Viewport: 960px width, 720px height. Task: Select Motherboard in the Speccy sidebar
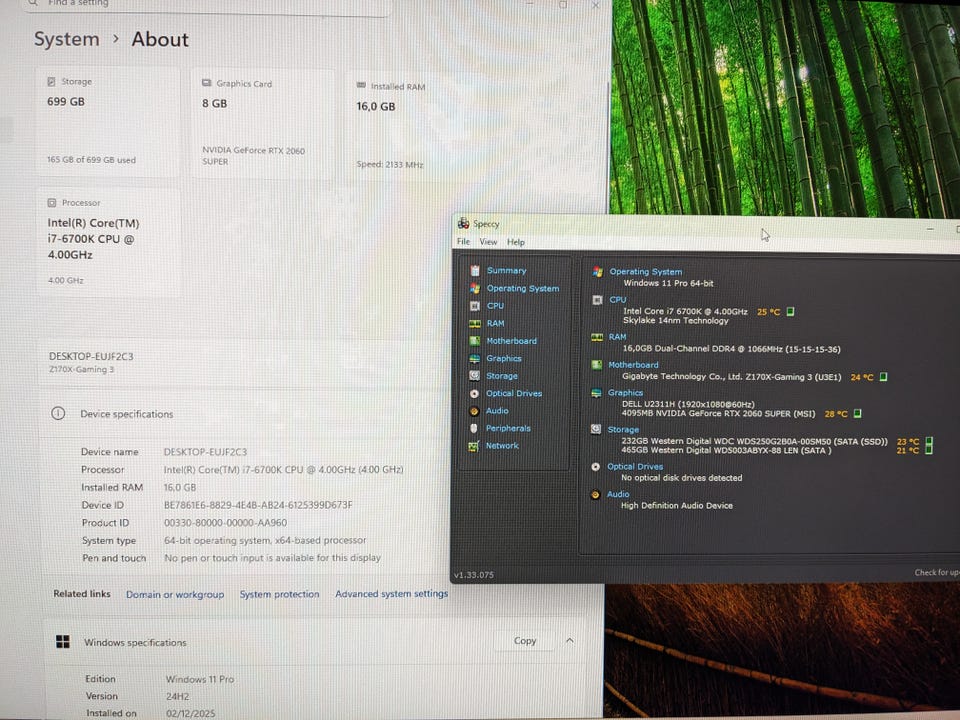click(511, 341)
